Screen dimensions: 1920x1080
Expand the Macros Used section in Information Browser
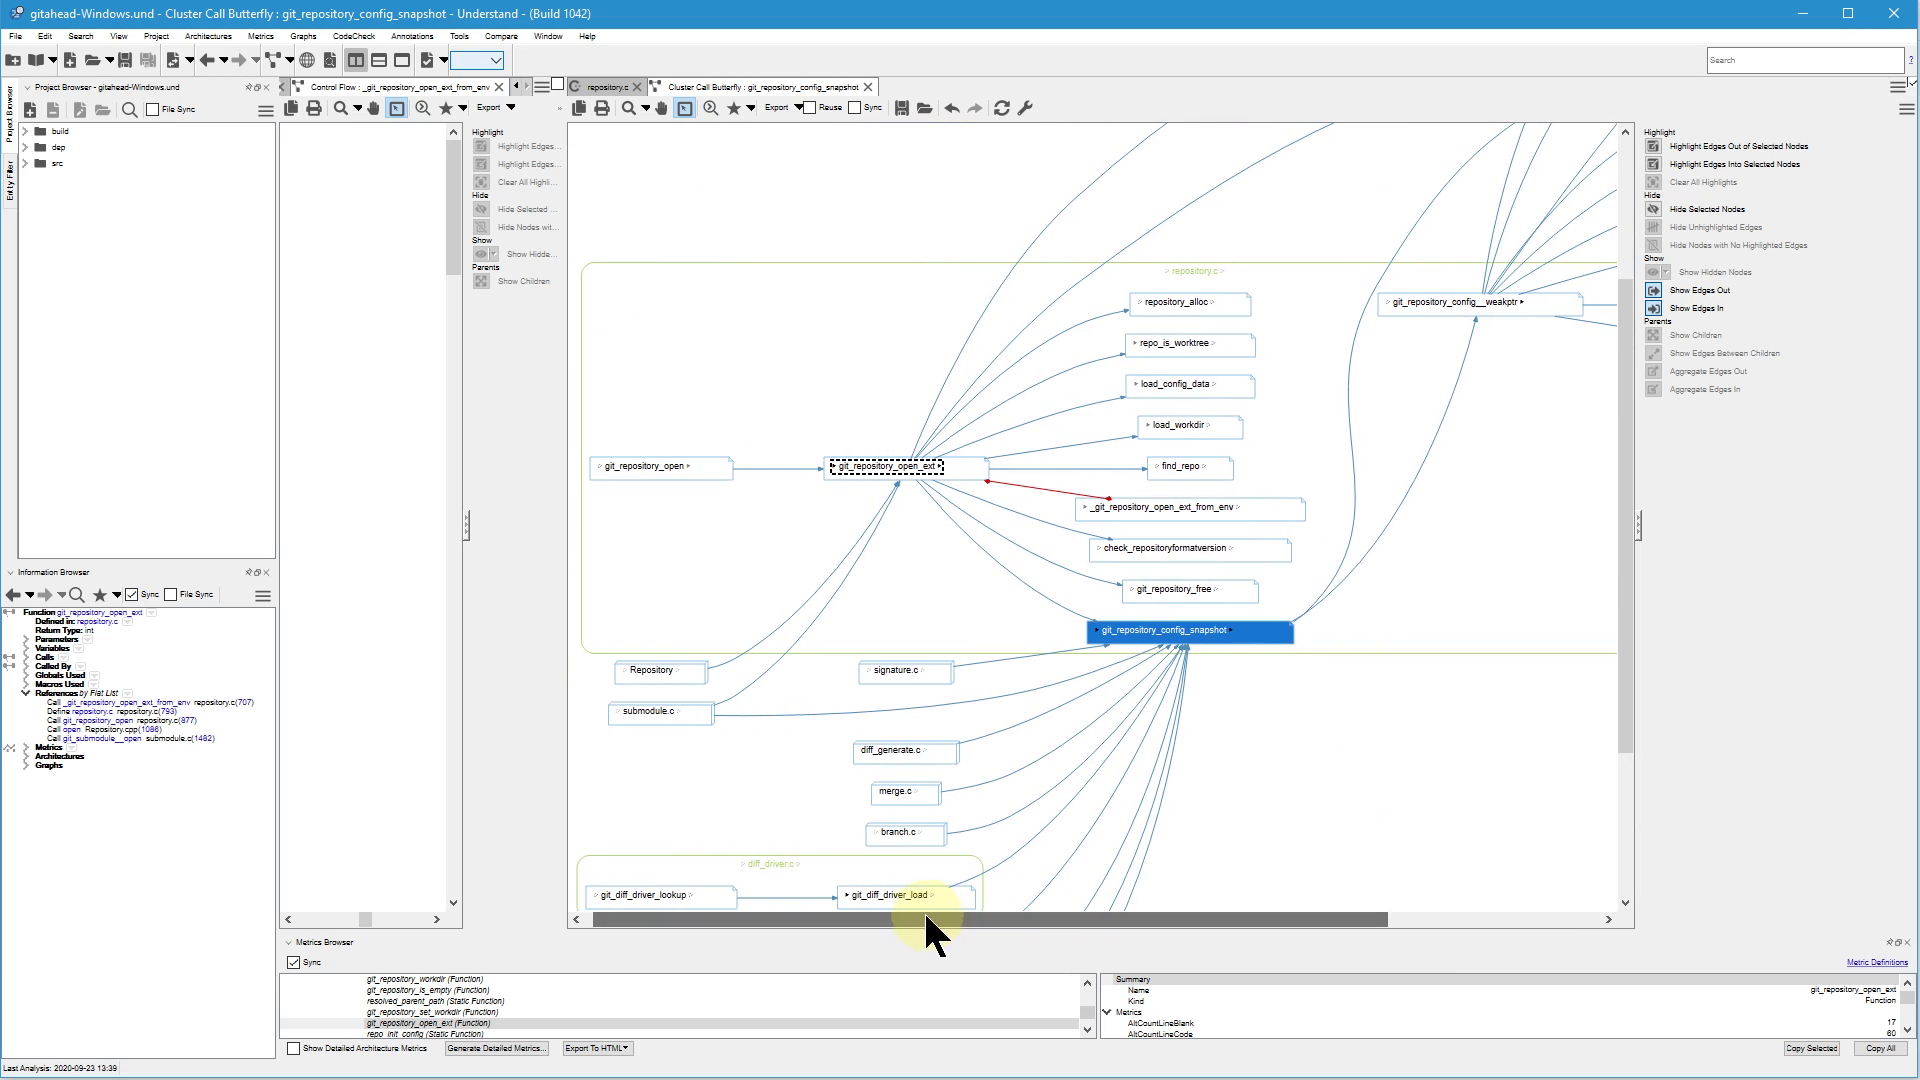[x=26, y=684]
